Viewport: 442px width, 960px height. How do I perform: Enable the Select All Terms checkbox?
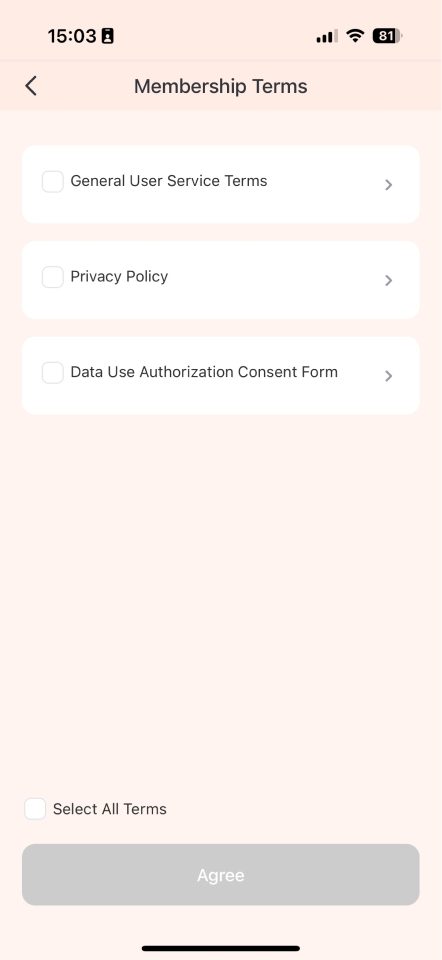35,809
